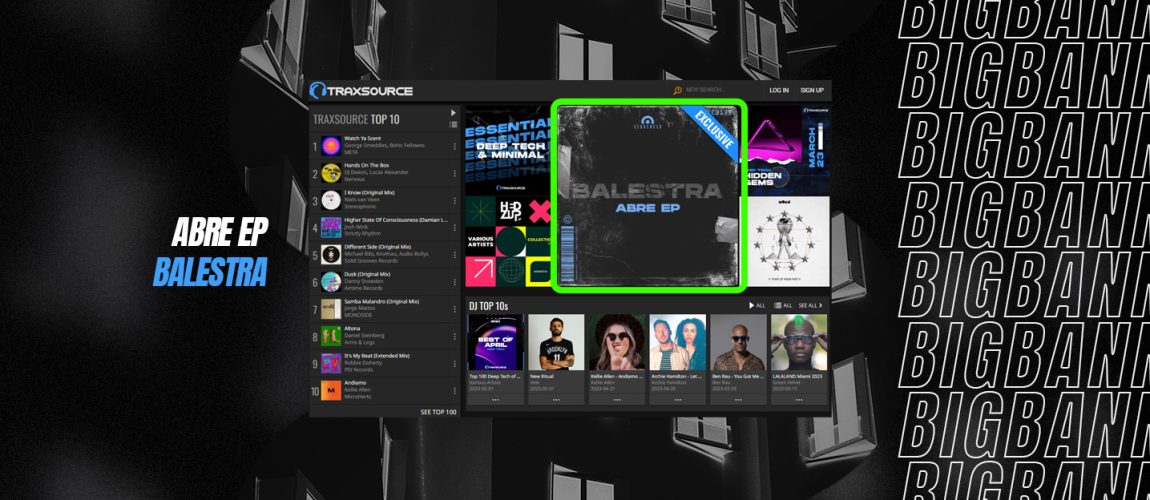Queue all DJ Top 10s list button

coord(783,305)
